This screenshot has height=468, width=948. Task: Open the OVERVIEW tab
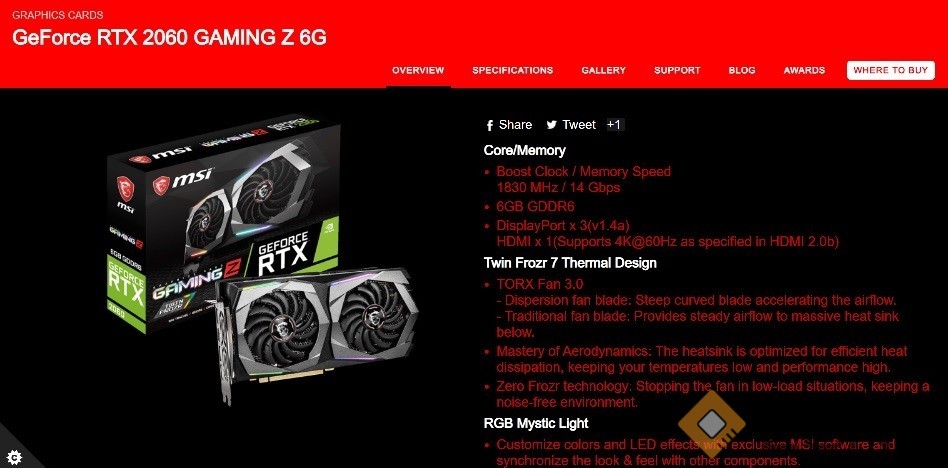[418, 70]
